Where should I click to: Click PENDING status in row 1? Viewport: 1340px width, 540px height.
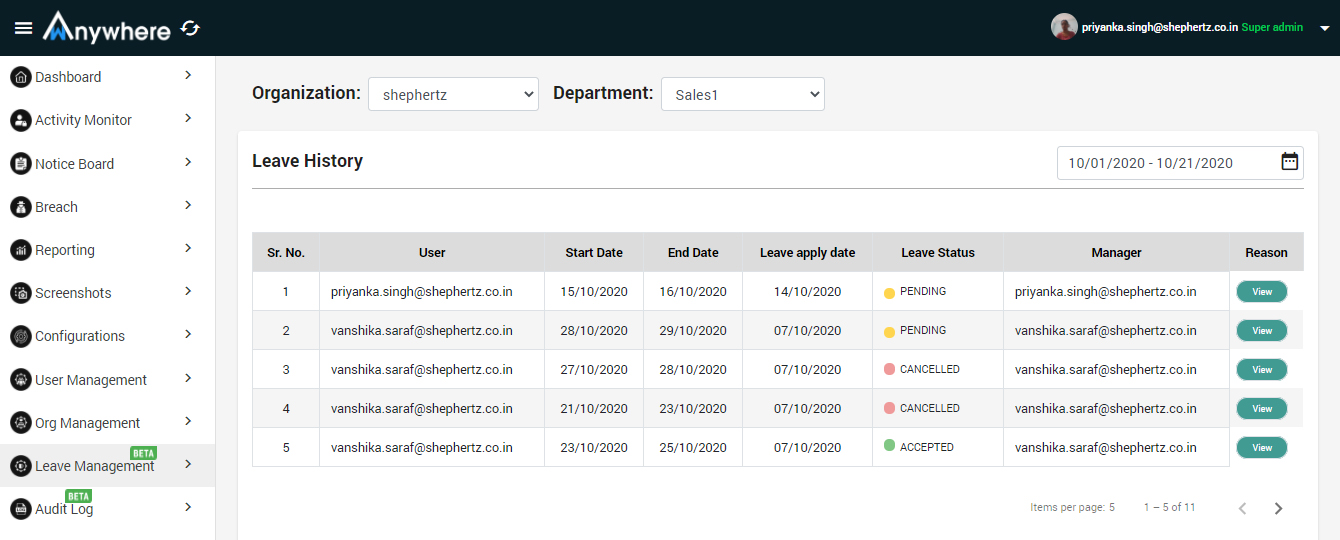[923, 291]
